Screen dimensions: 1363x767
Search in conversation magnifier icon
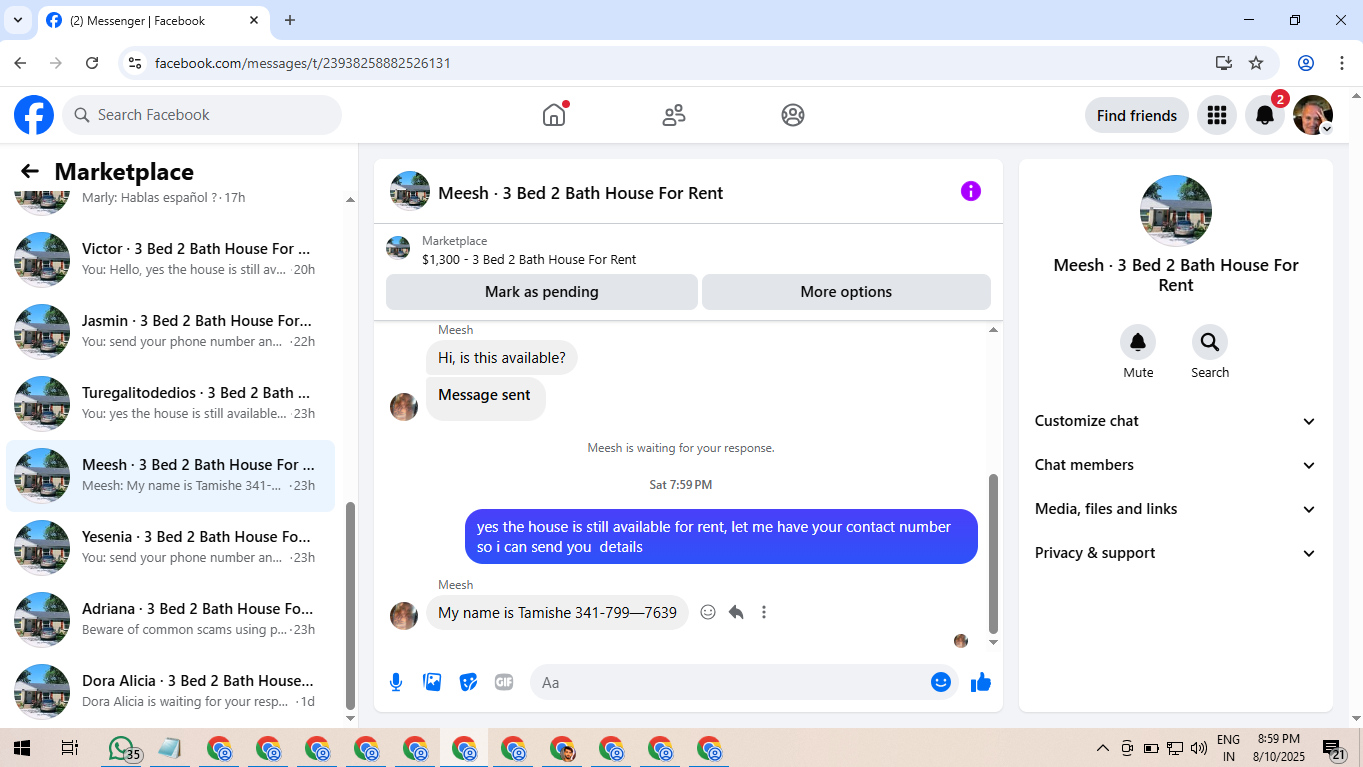click(1210, 342)
